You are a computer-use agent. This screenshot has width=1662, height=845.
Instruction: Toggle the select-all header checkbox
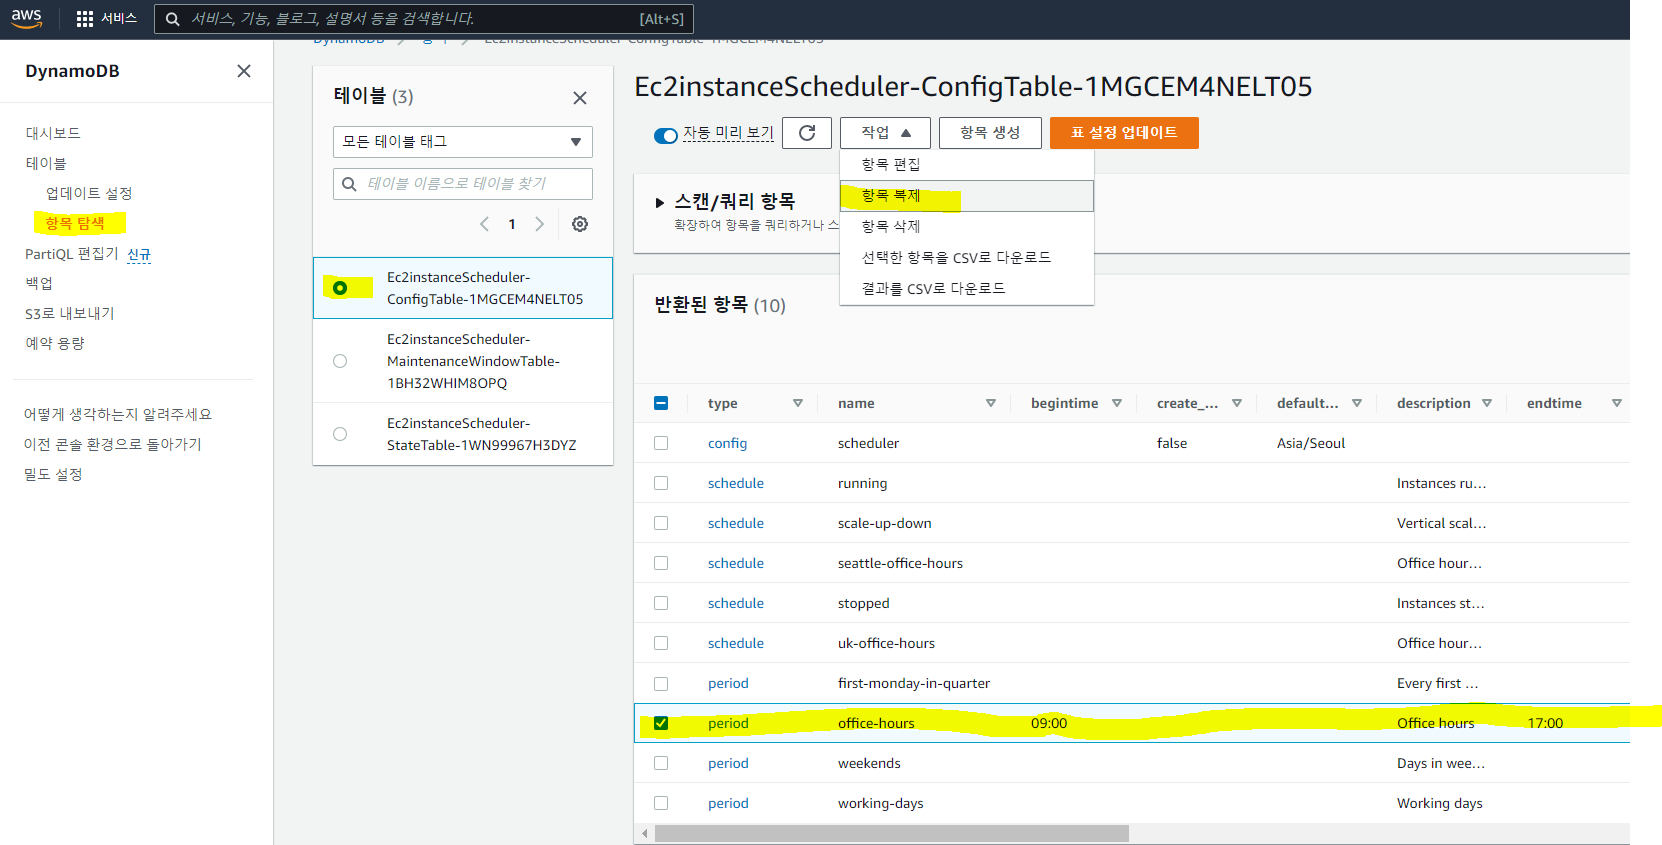tap(661, 403)
